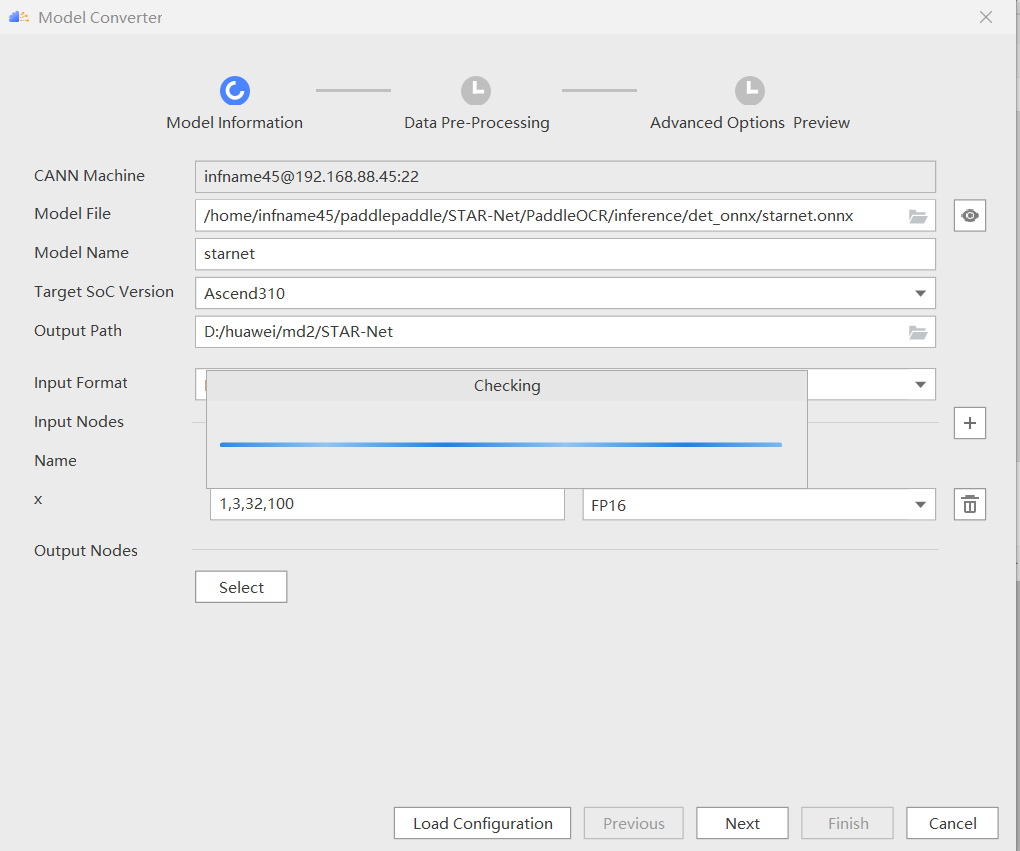Click the Advanced Options Preview step icon

749,91
